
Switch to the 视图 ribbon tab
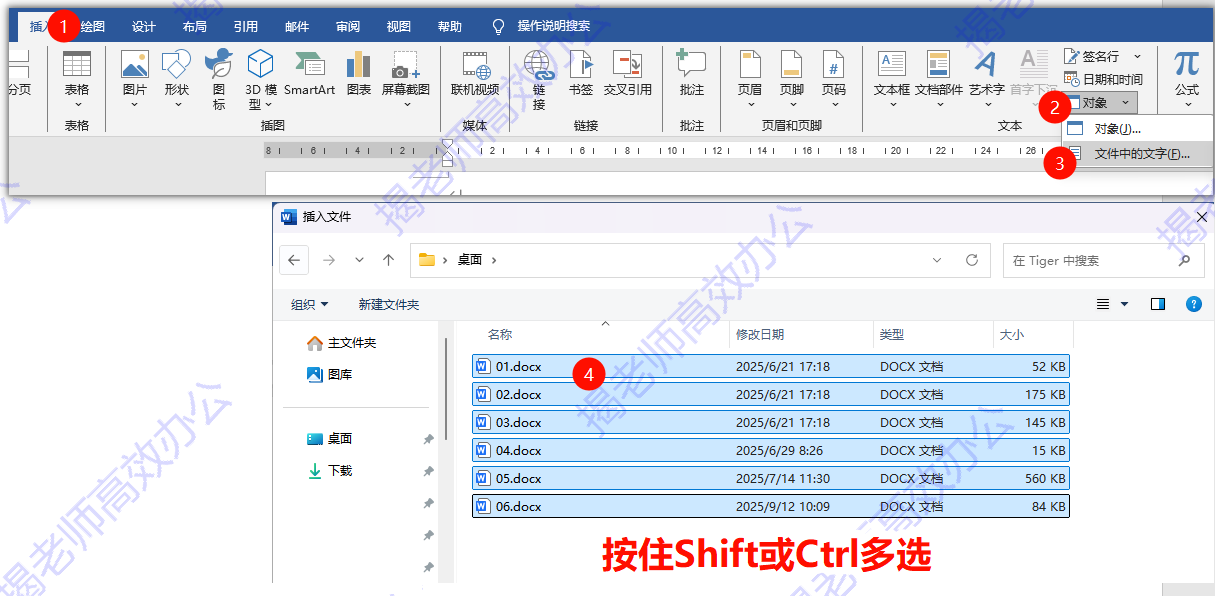(399, 27)
